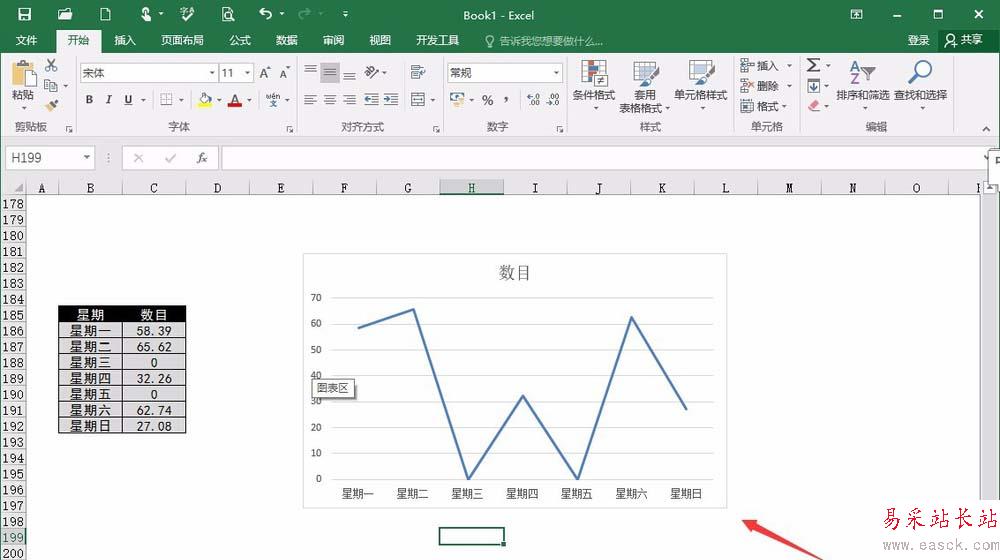Open font dialog launcher in 字体 group
The width and height of the screenshot is (1000, 560).
pyautogui.click(x=290, y=129)
